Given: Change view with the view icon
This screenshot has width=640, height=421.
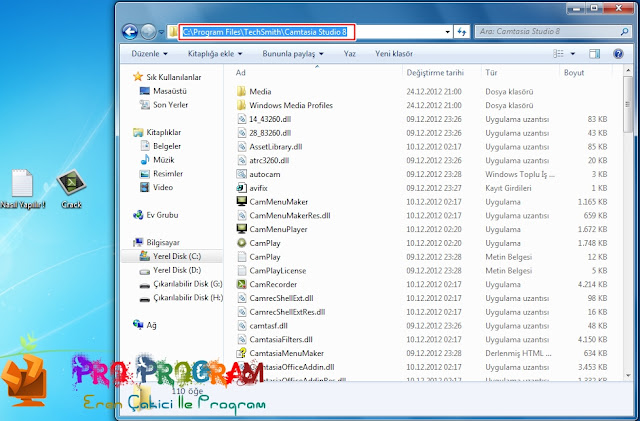Looking at the screenshot, I should (x=558, y=53).
